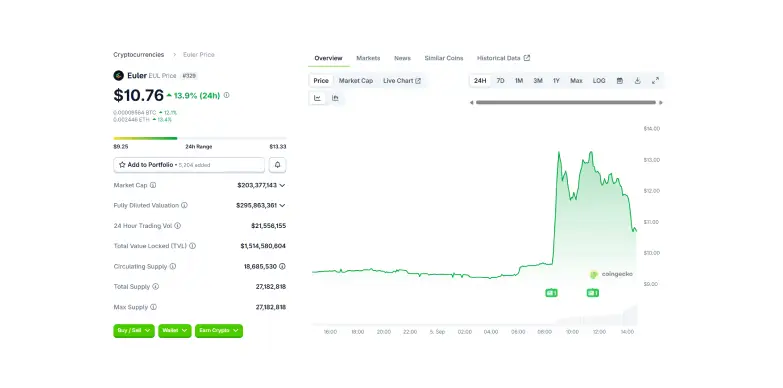This screenshot has width=783, height=388.
Task: Switch chart to Market Cap view
Action: (x=356, y=80)
